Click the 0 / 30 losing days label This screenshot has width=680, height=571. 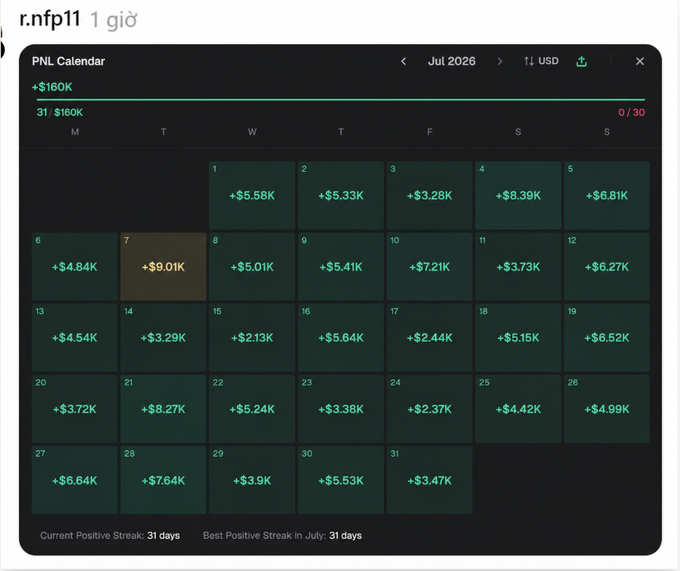[631, 112]
